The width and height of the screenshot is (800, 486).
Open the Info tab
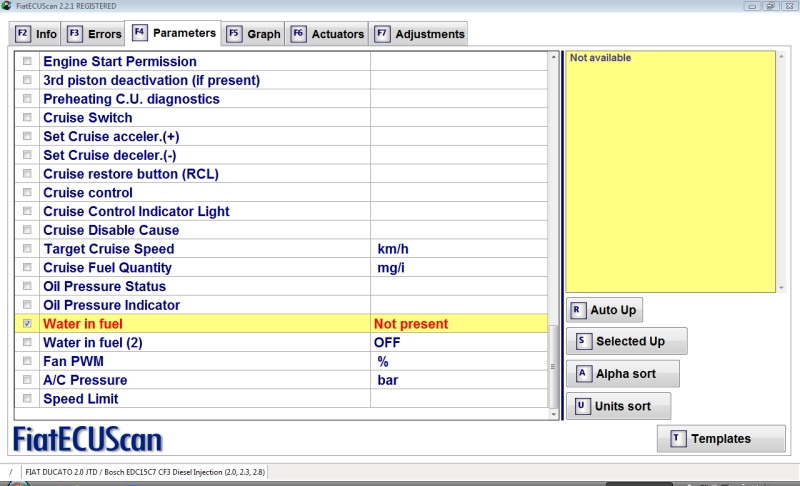(x=35, y=34)
